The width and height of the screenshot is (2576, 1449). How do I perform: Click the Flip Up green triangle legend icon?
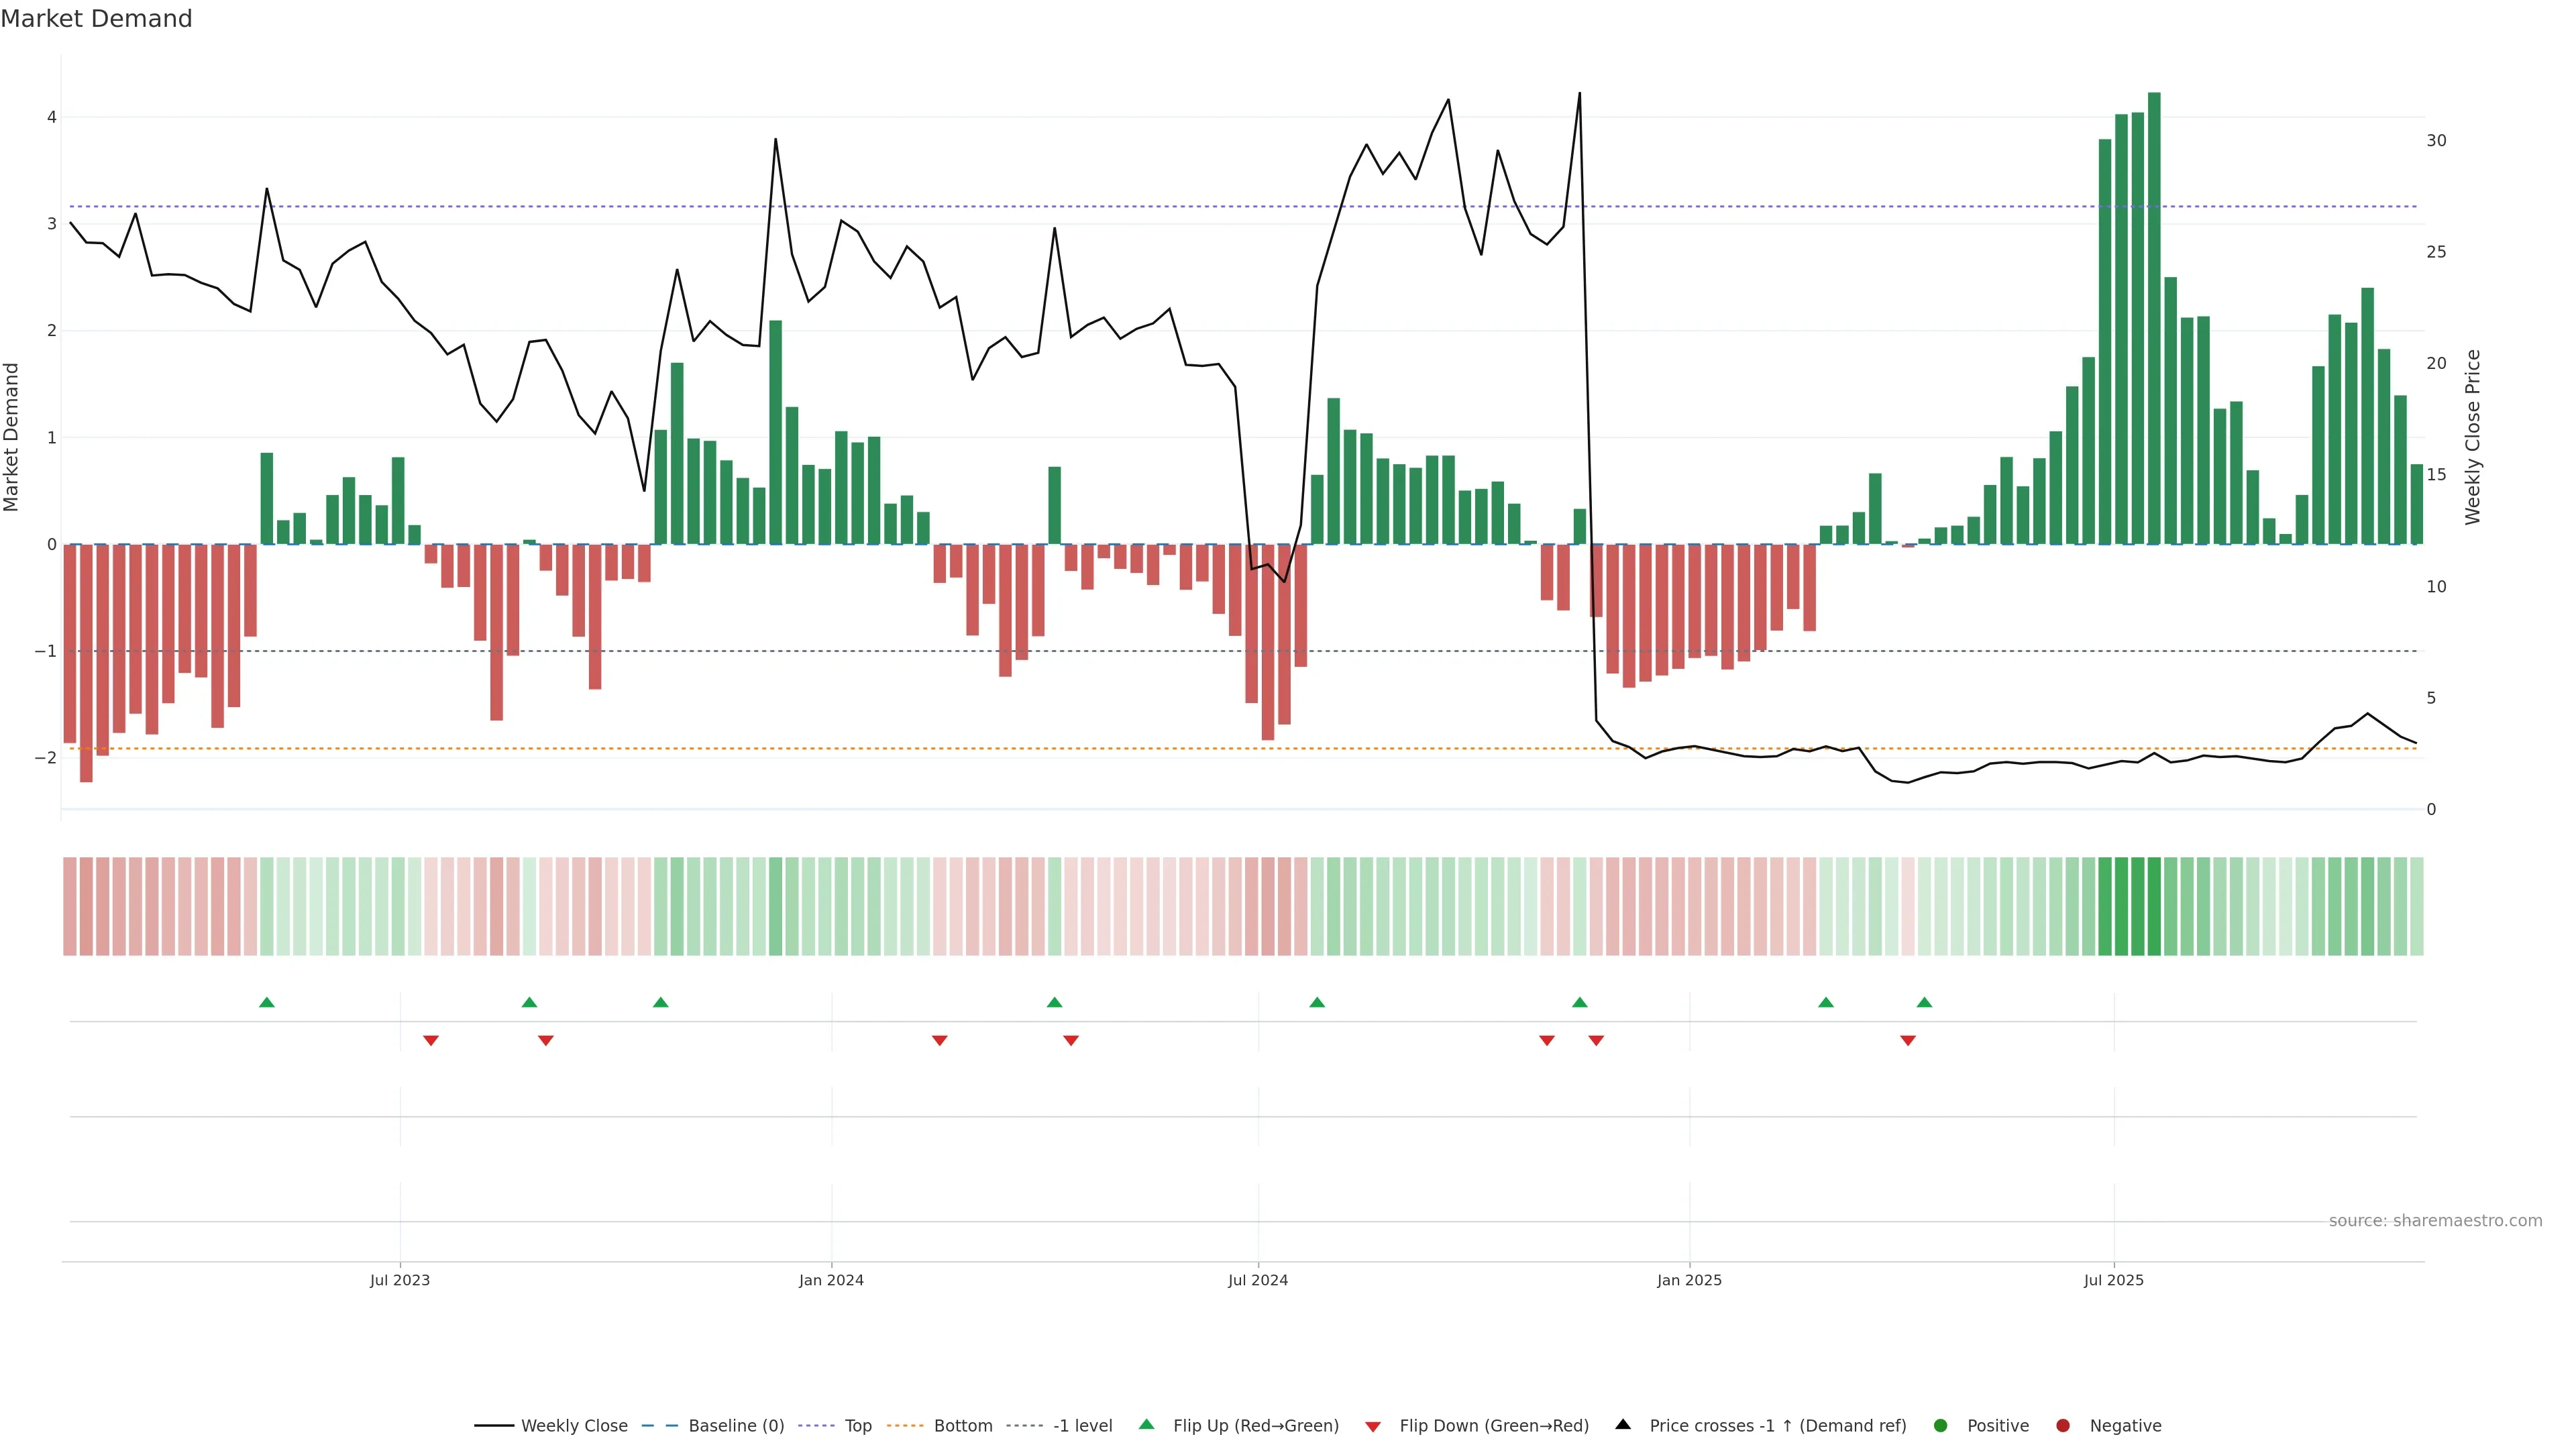click(1147, 1424)
